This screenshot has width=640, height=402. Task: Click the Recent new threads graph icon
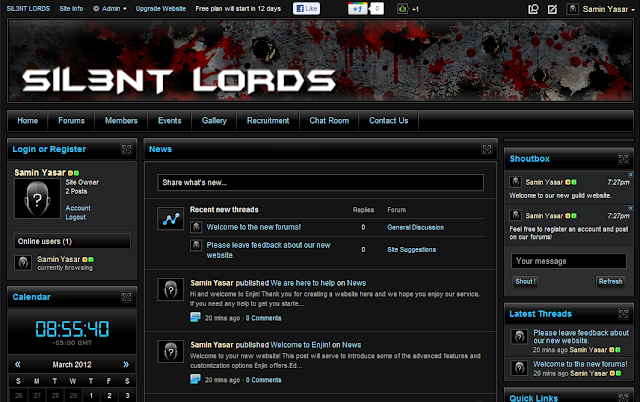[x=171, y=219]
